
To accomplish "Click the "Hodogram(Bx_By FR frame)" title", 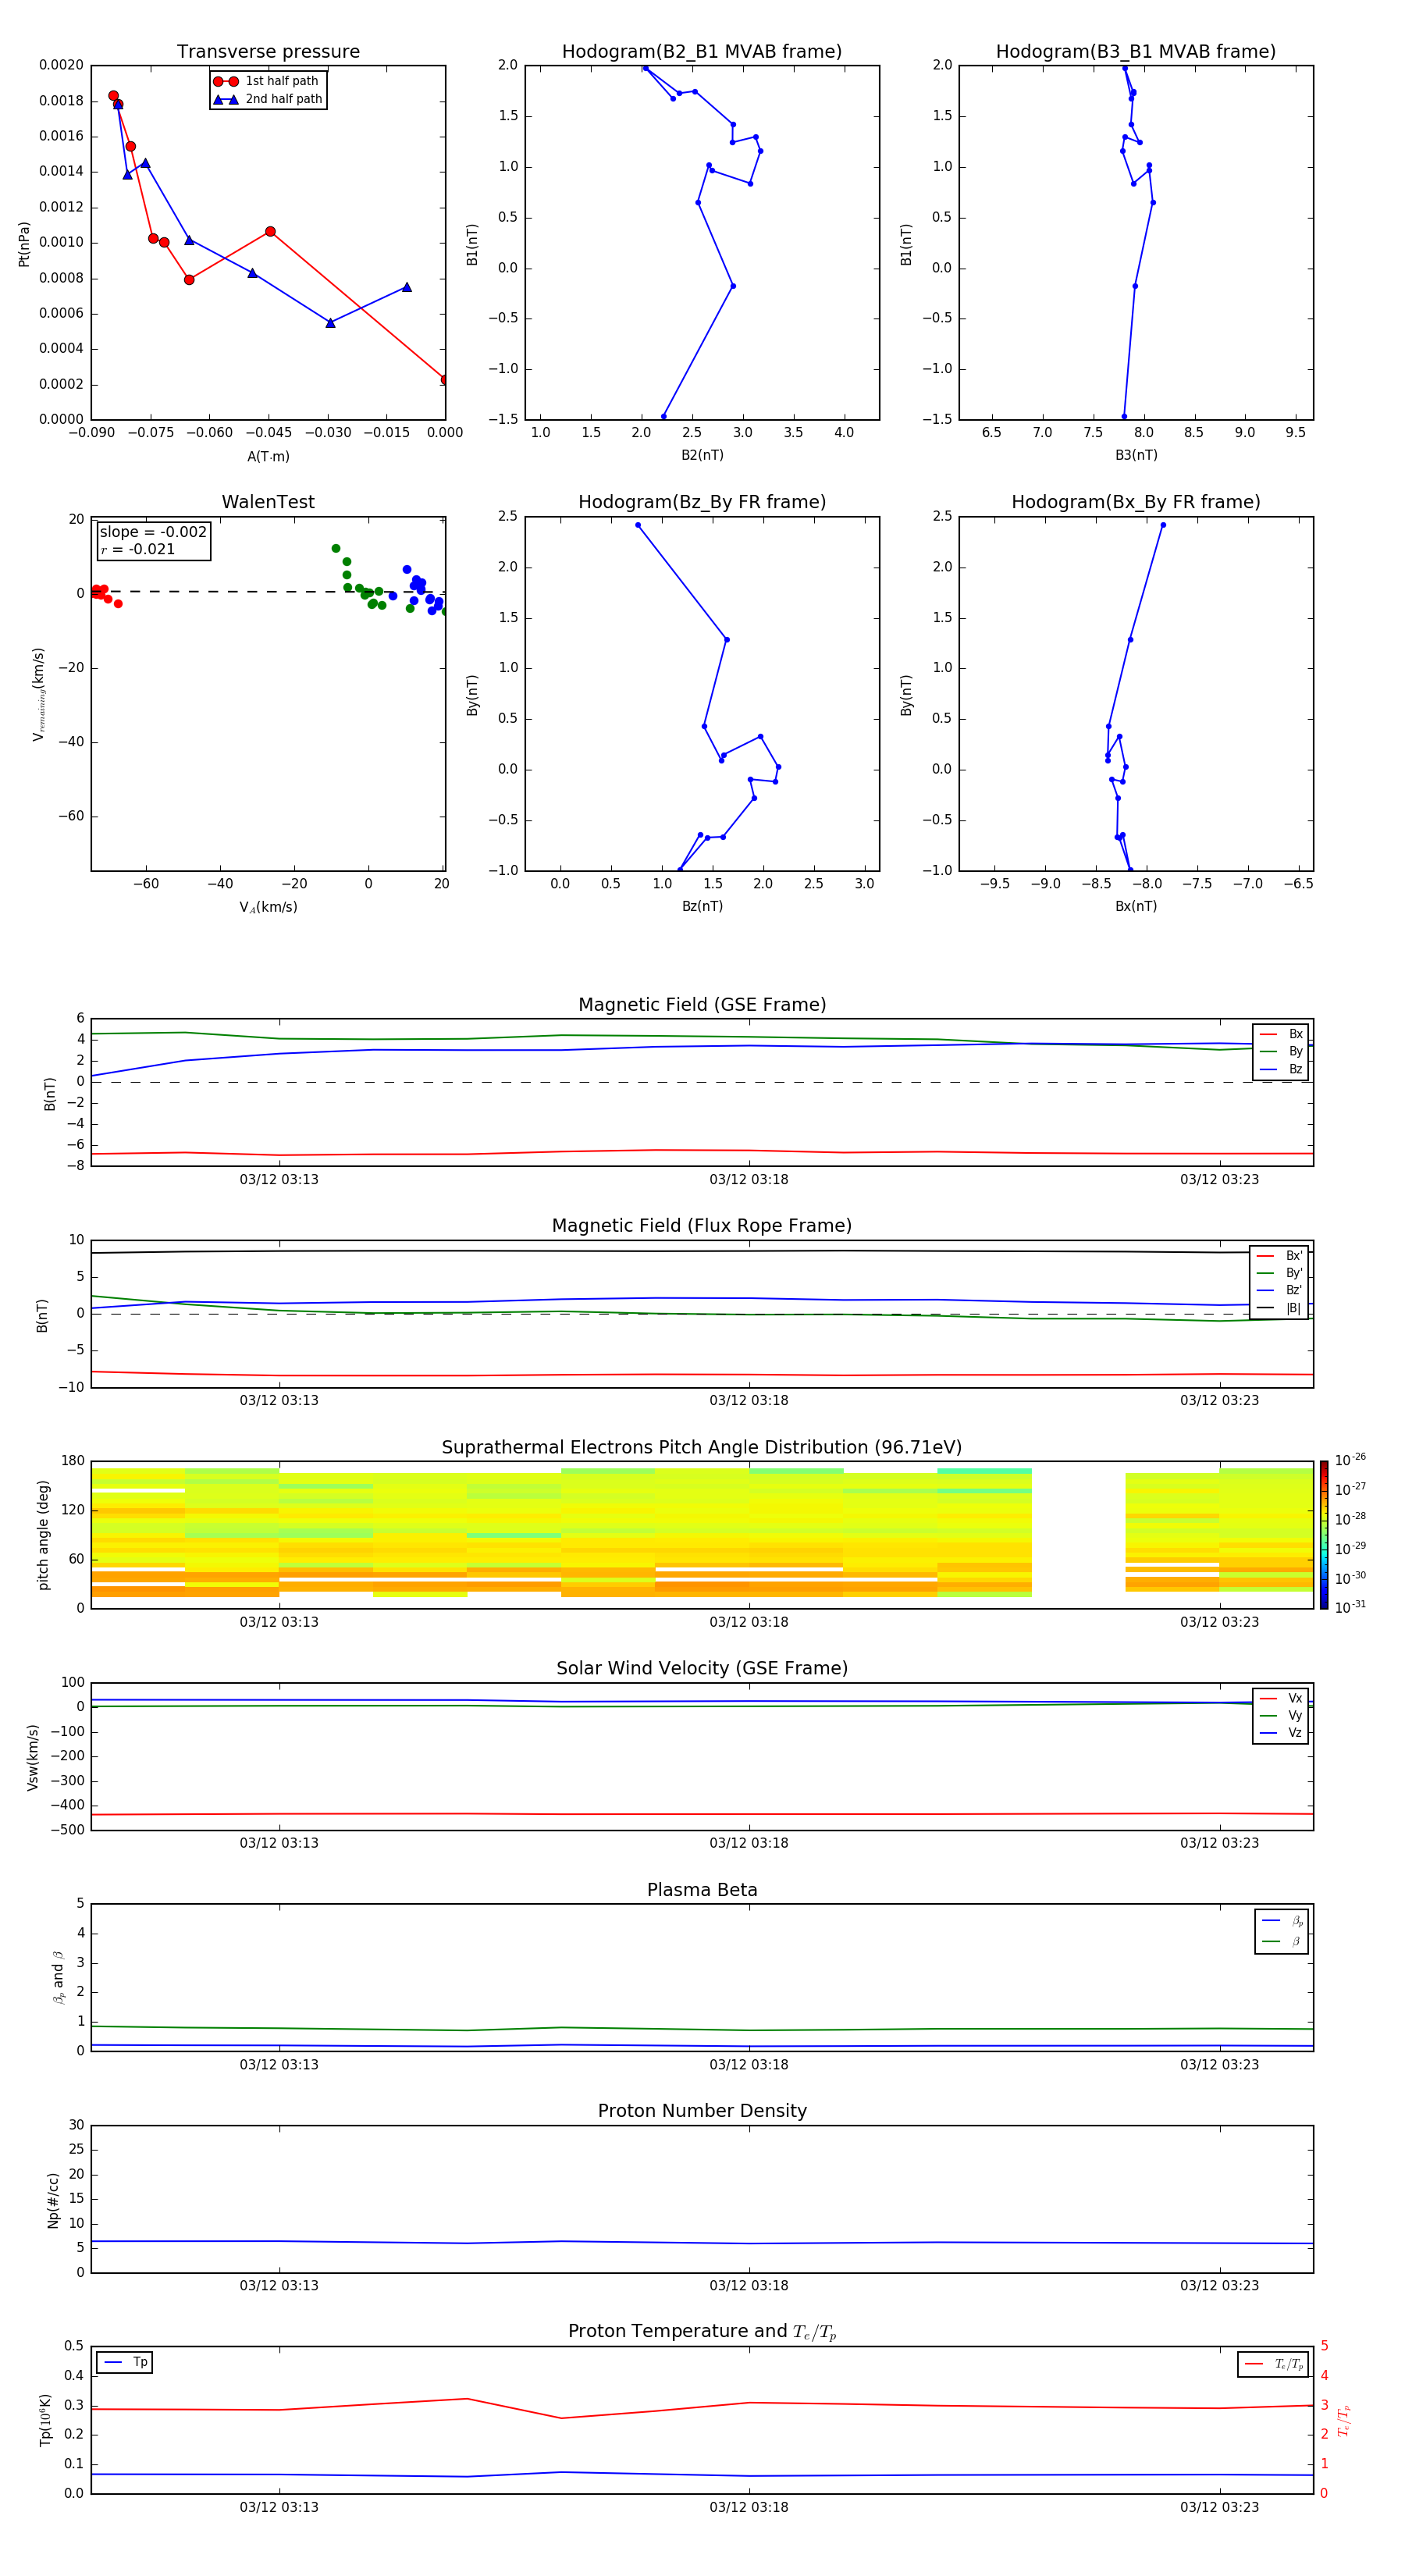I will coord(1136,502).
